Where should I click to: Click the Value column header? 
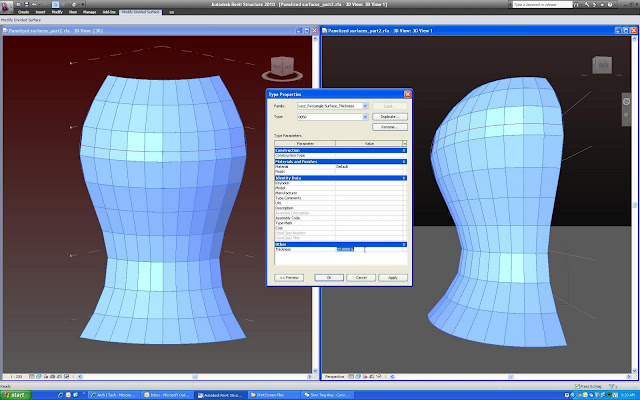[x=369, y=144]
